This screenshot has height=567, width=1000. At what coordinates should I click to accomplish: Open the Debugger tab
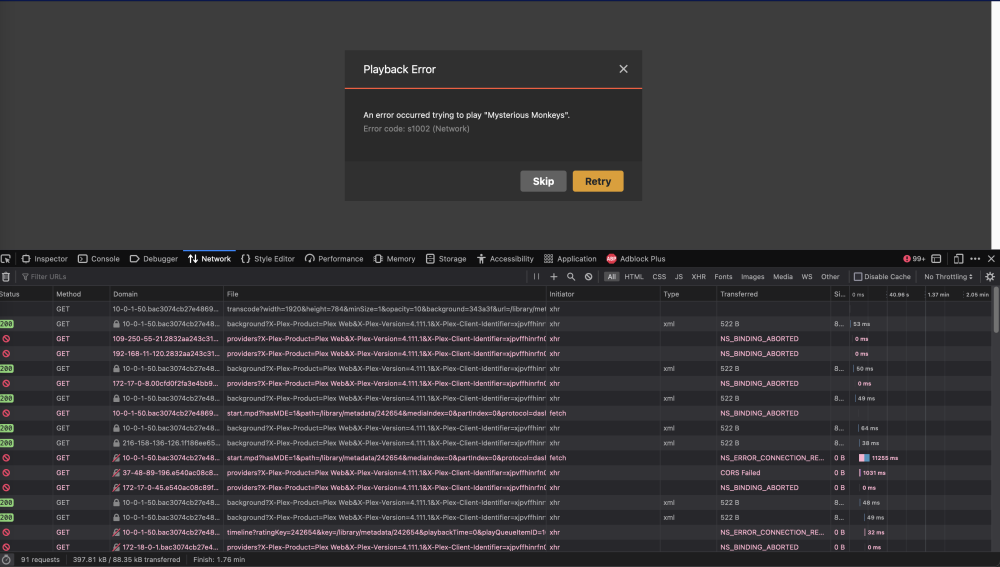[x=154, y=259]
